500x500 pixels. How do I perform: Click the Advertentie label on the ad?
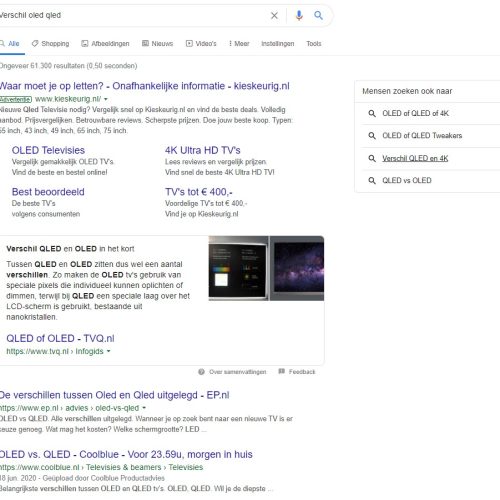16,99
